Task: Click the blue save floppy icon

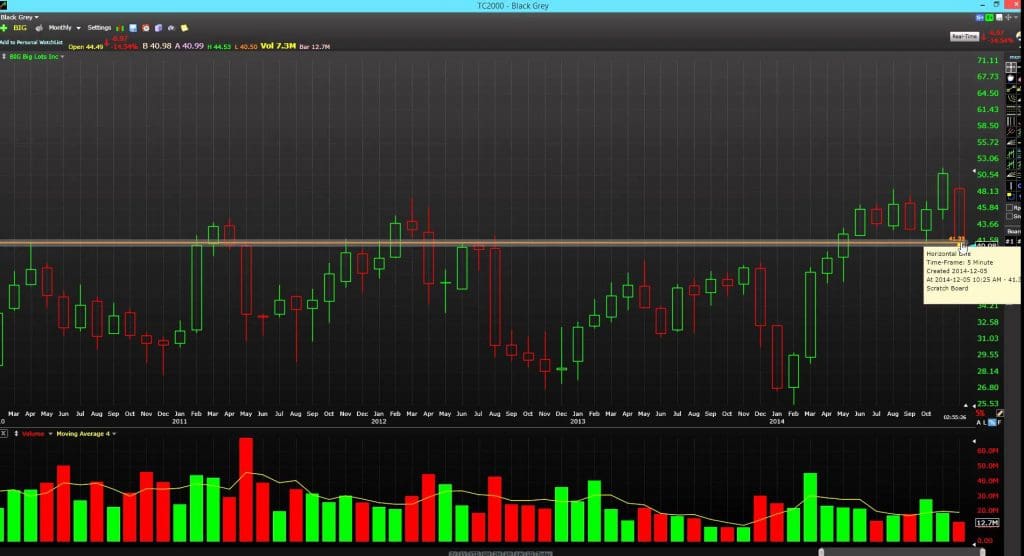Action: coord(134,28)
